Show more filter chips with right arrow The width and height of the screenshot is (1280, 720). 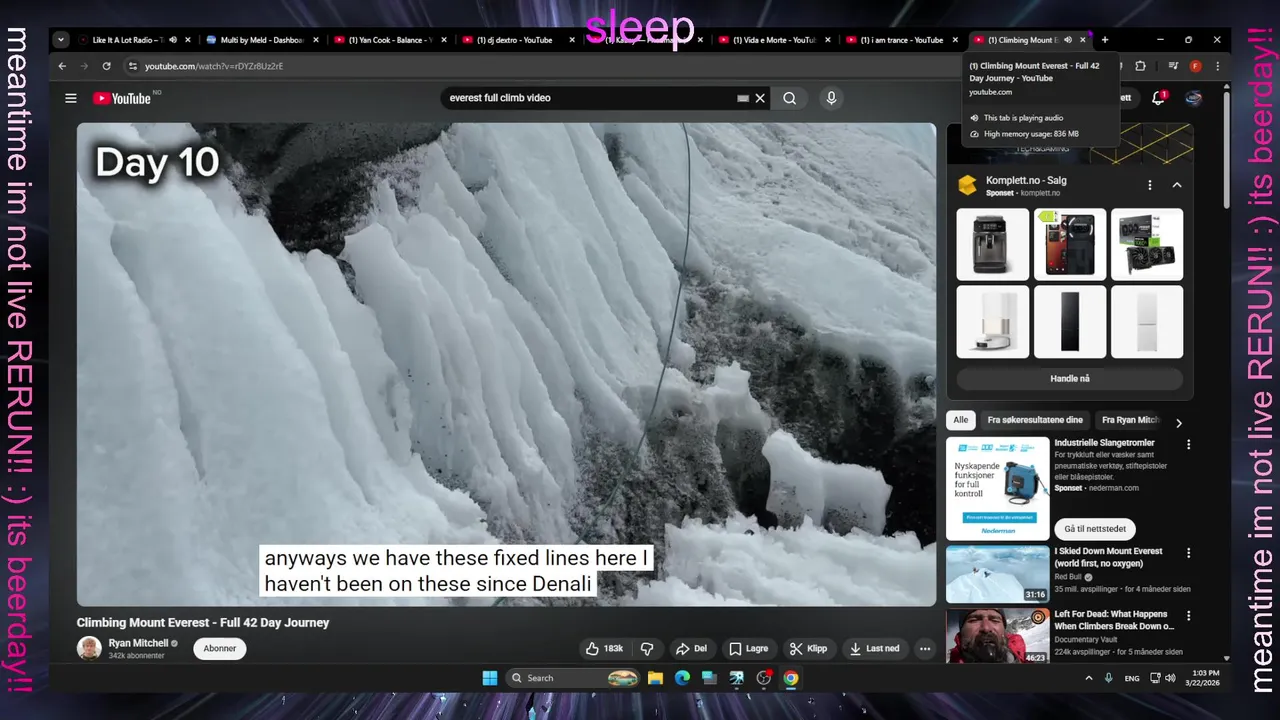[x=1178, y=423]
